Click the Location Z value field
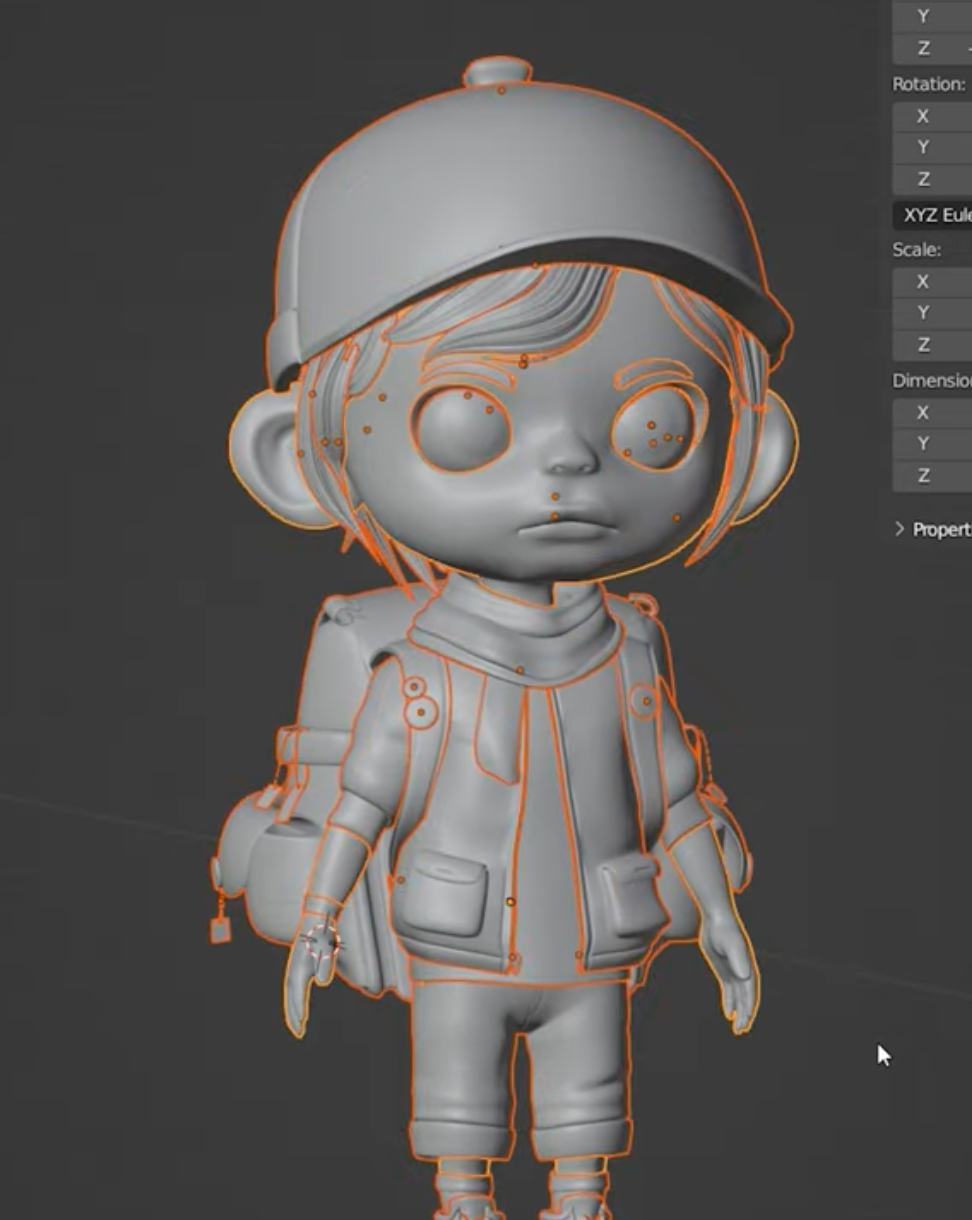 click(940, 47)
